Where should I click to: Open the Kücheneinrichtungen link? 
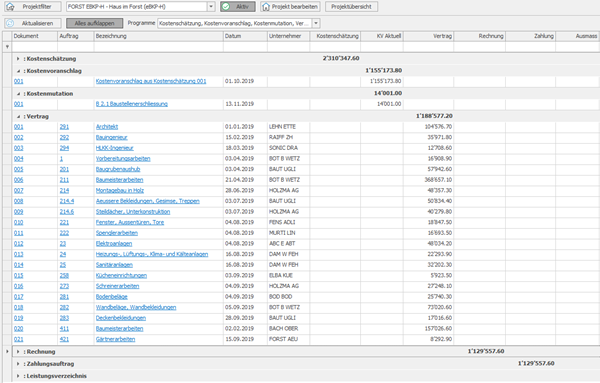121,275
